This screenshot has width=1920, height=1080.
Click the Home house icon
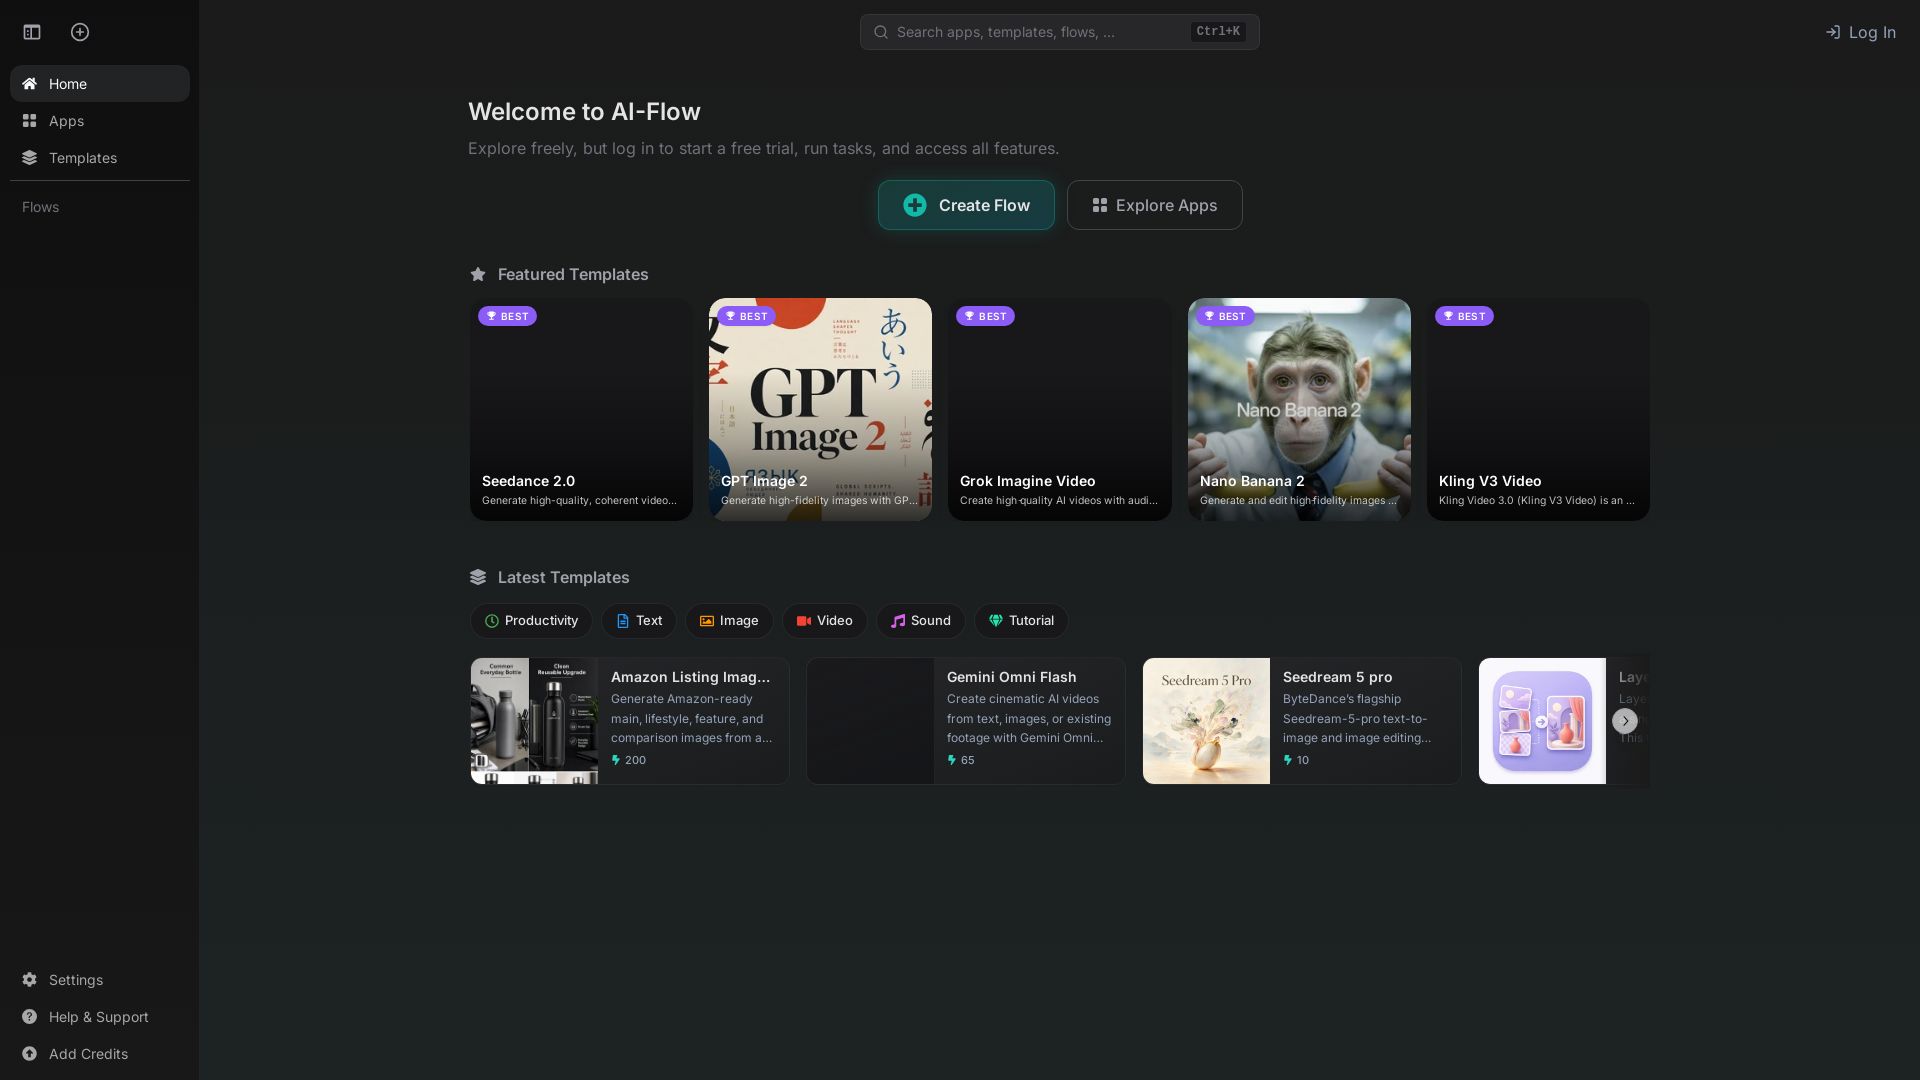tap(30, 84)
